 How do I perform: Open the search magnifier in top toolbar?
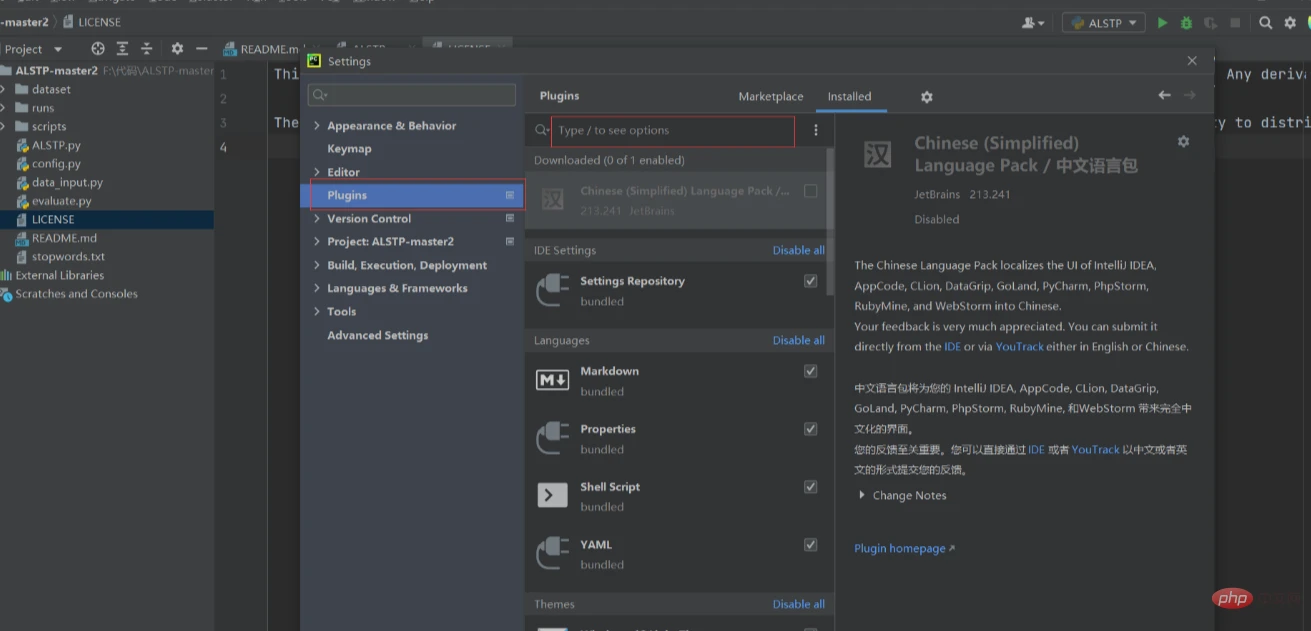click(1265, 22)
